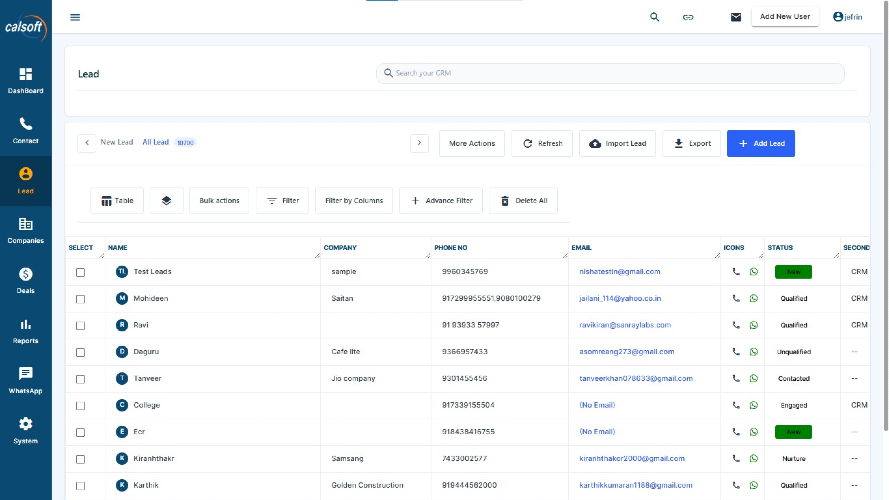Click the layers stack icon button

tap(166, 201)
